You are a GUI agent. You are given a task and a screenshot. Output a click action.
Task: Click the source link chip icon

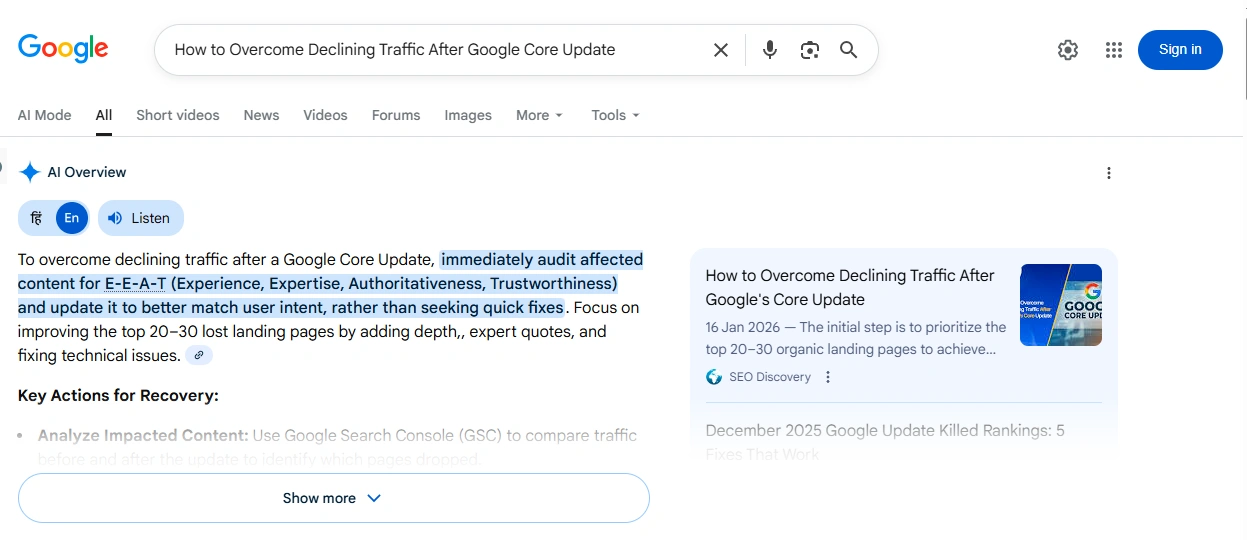[199, 355]
